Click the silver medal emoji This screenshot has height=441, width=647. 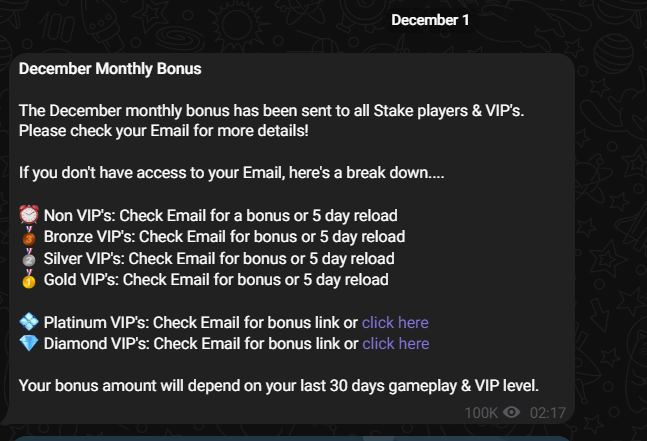[29, 258]
